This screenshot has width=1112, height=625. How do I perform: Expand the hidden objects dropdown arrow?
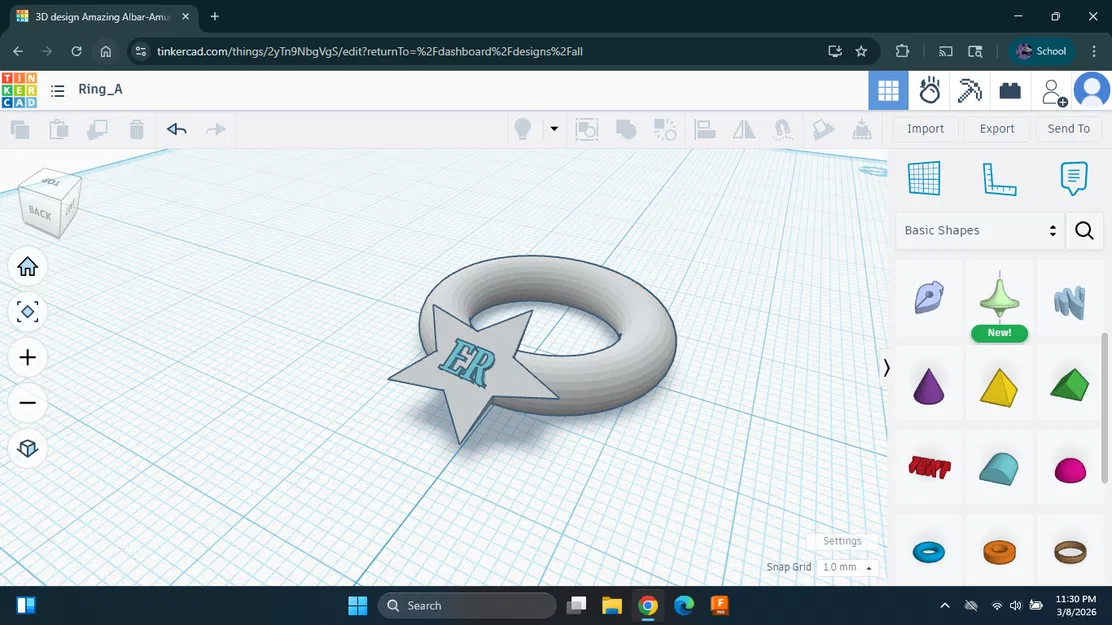tap(553, 128)
